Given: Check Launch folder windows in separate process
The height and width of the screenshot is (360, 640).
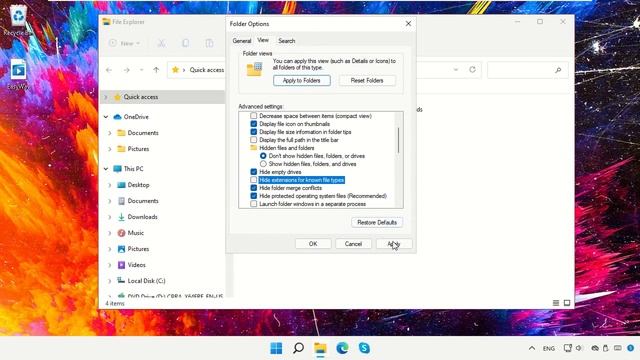Looking at the screenshot, I should click(x=253, y=204).
